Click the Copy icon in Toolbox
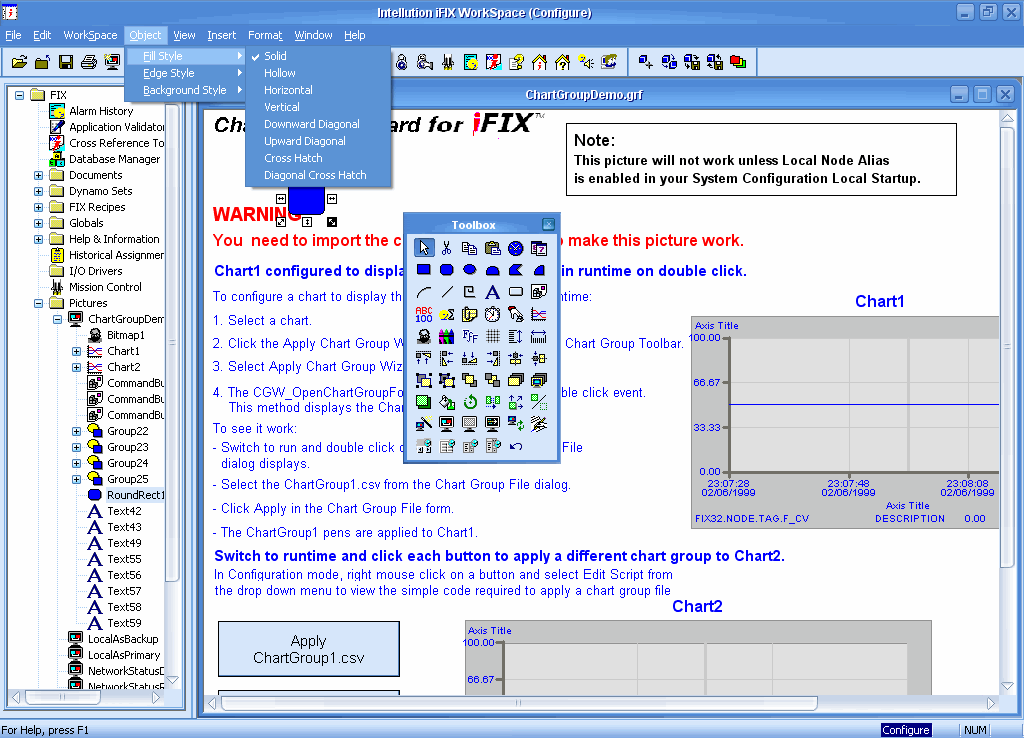The width and height of the screenshot is (1024, 738). [x=470, y=248]
